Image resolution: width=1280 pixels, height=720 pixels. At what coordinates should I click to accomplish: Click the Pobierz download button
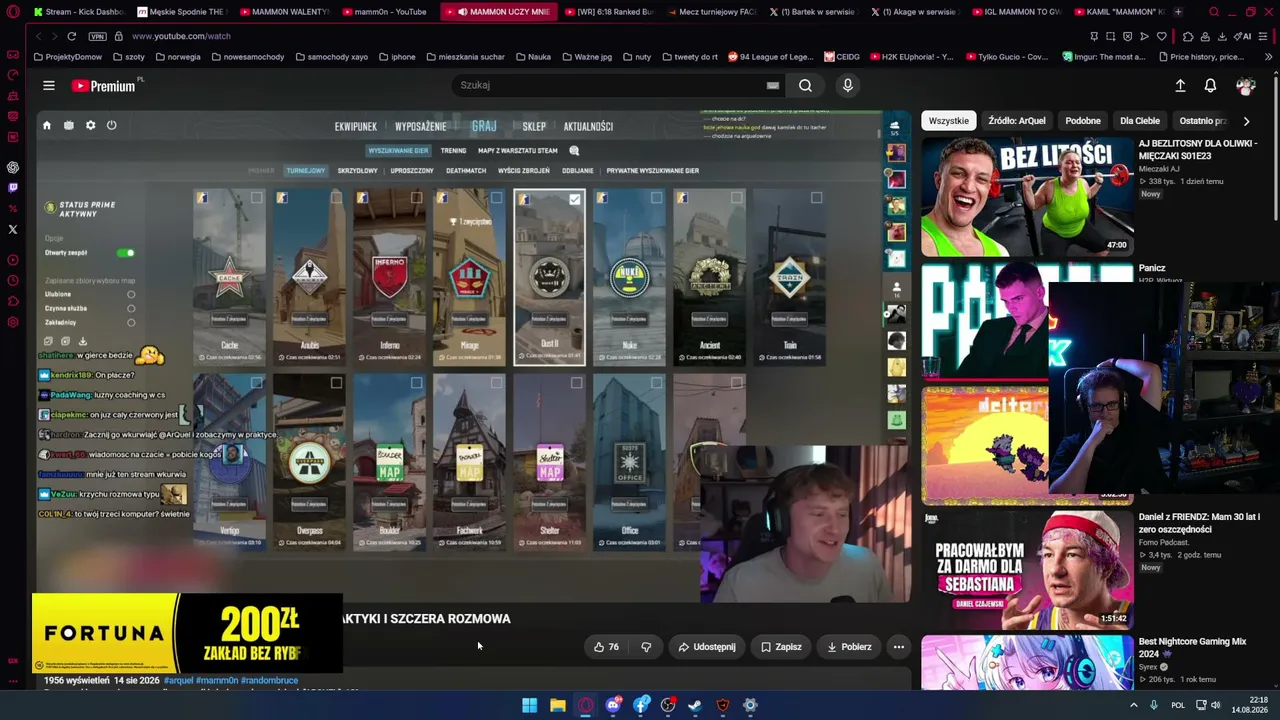coord(849,647)
